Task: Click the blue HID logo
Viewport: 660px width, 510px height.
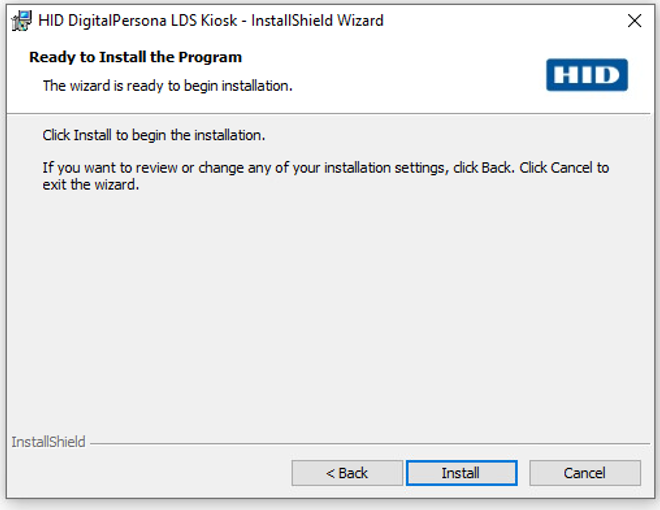Action: coord(587,76)
